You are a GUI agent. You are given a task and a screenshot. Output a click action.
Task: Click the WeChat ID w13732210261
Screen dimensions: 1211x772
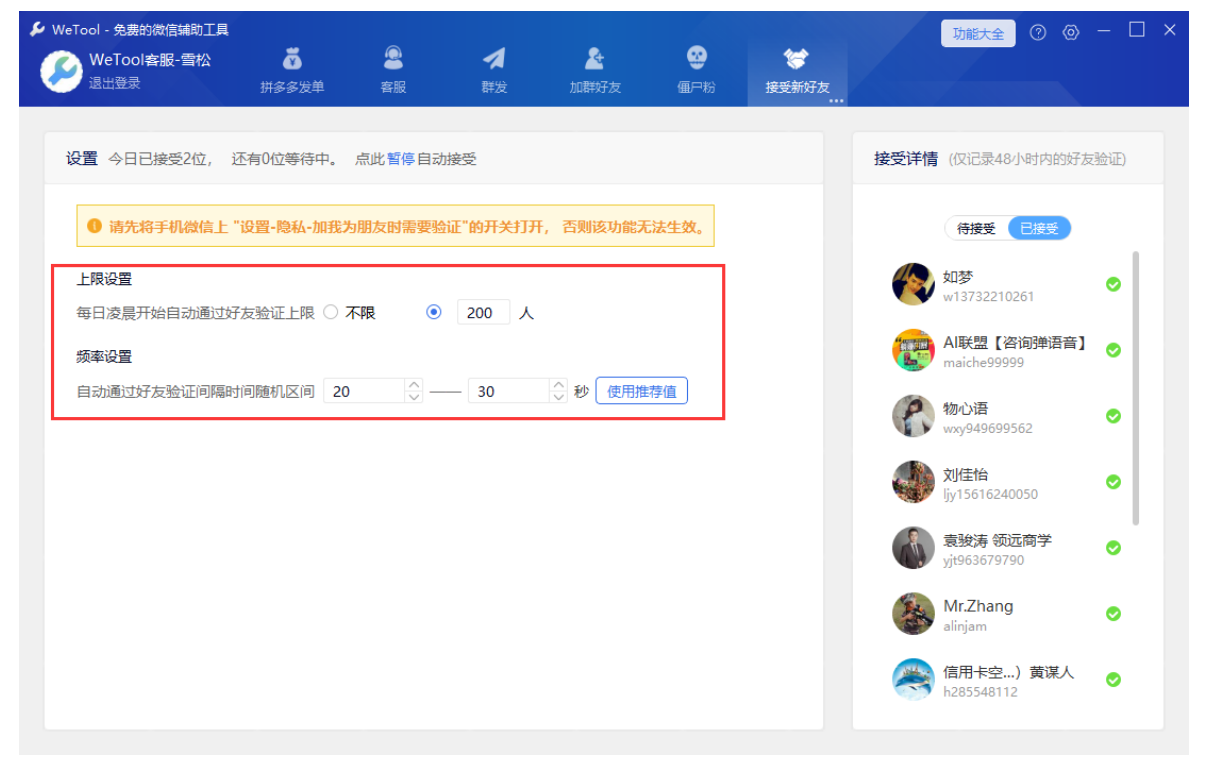989,297
